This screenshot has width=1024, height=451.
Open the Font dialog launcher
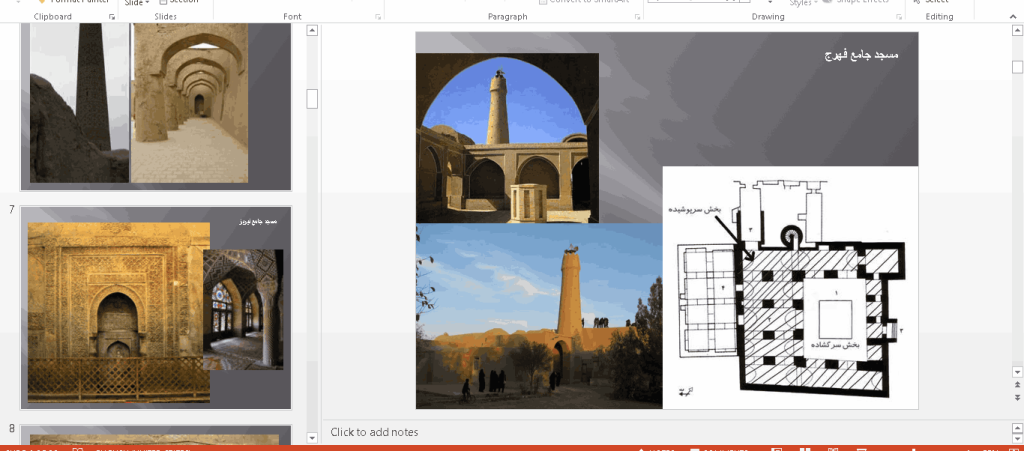click(x=377, y=17)
